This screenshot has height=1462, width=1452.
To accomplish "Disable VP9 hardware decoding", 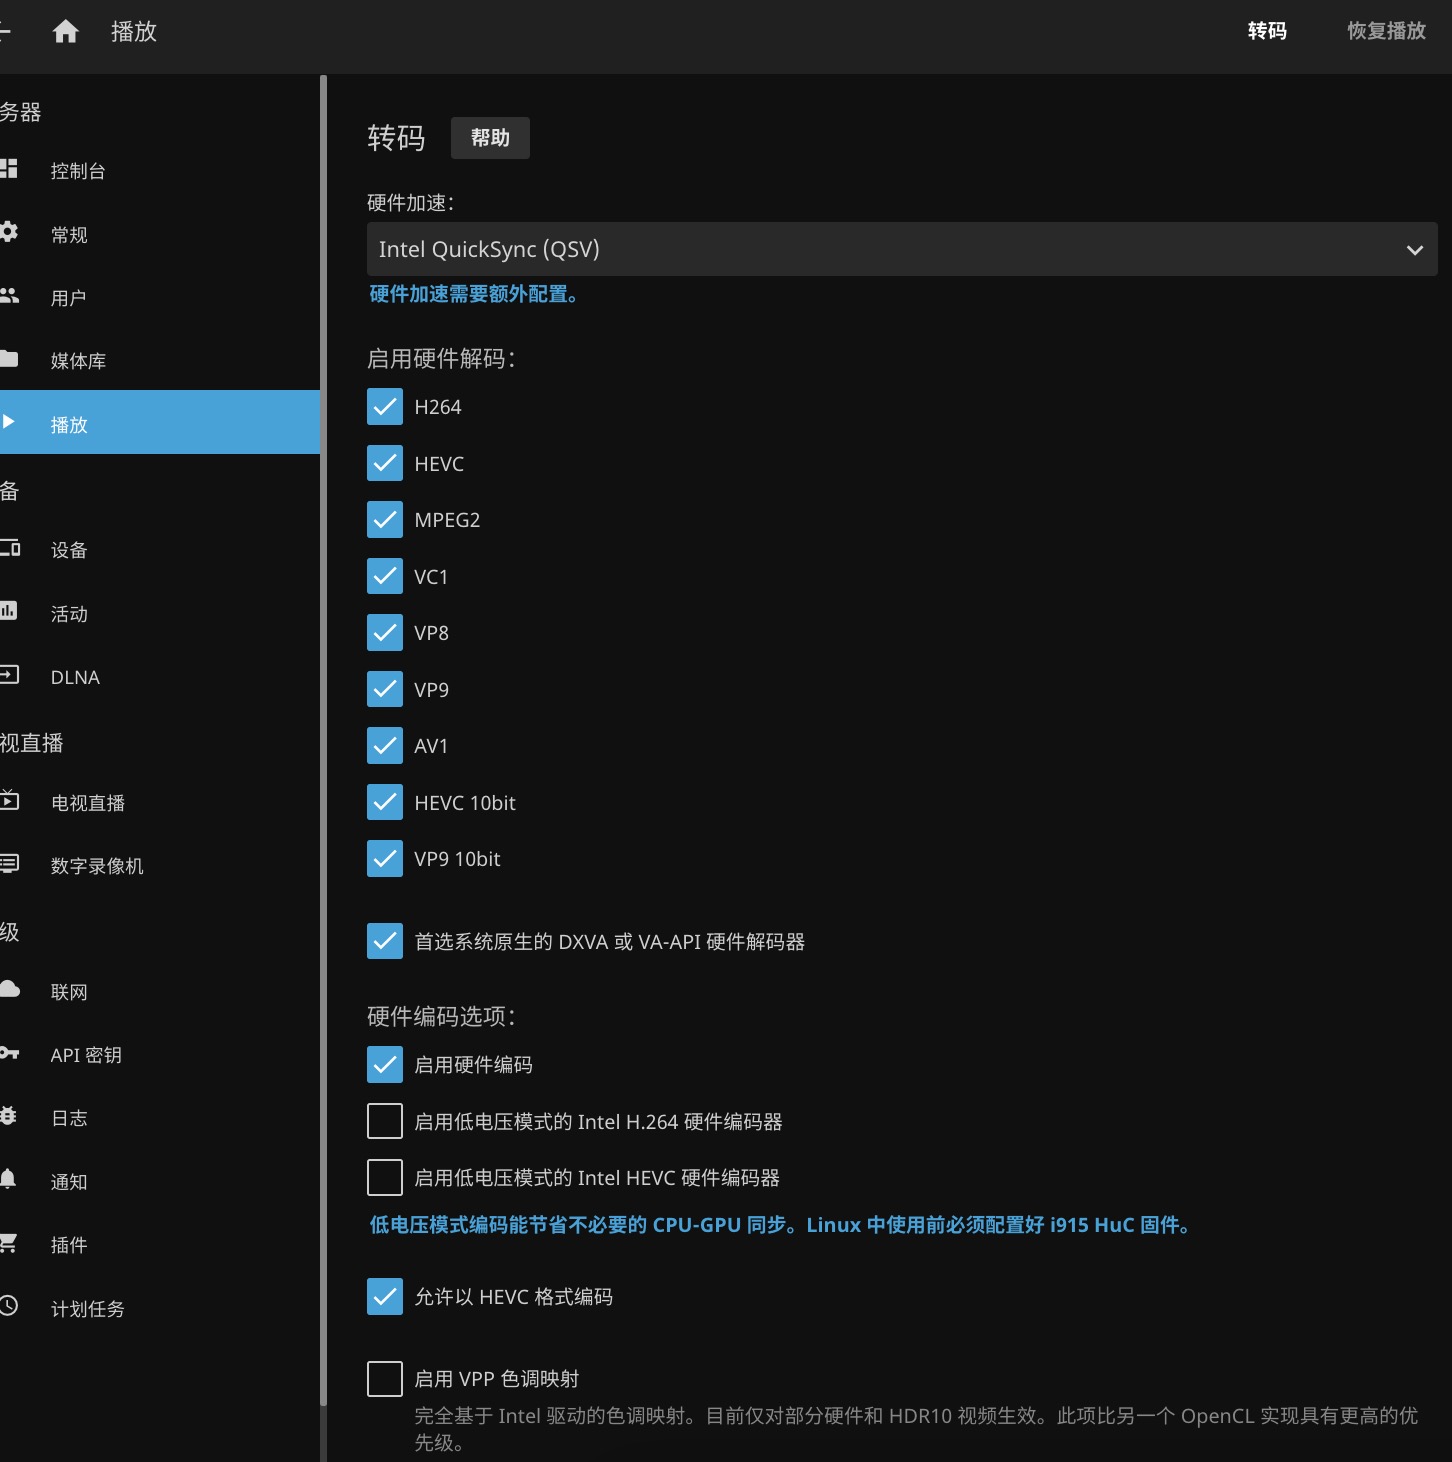I will [385, 689].
